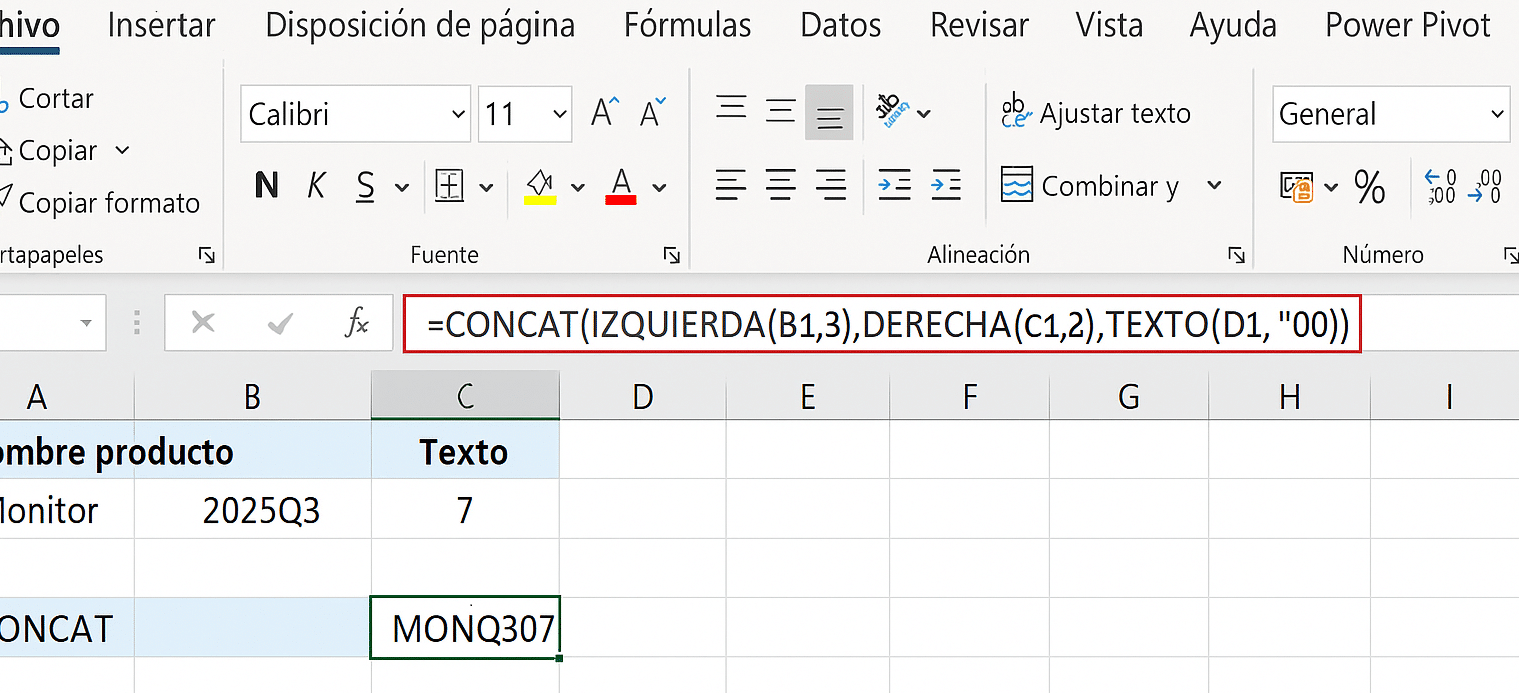Viewport: 1519px width, 693px height.
Task: Open the font size 11 dropdown
Action: click(x=559, y=114)
